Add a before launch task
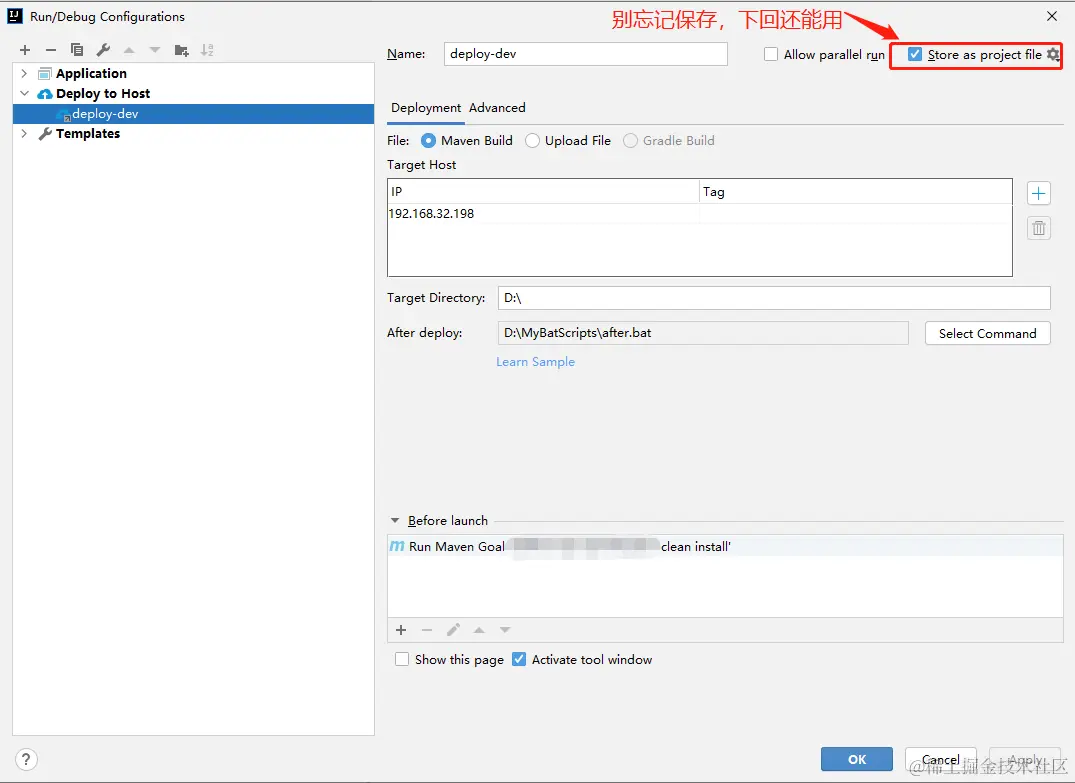 401,630
